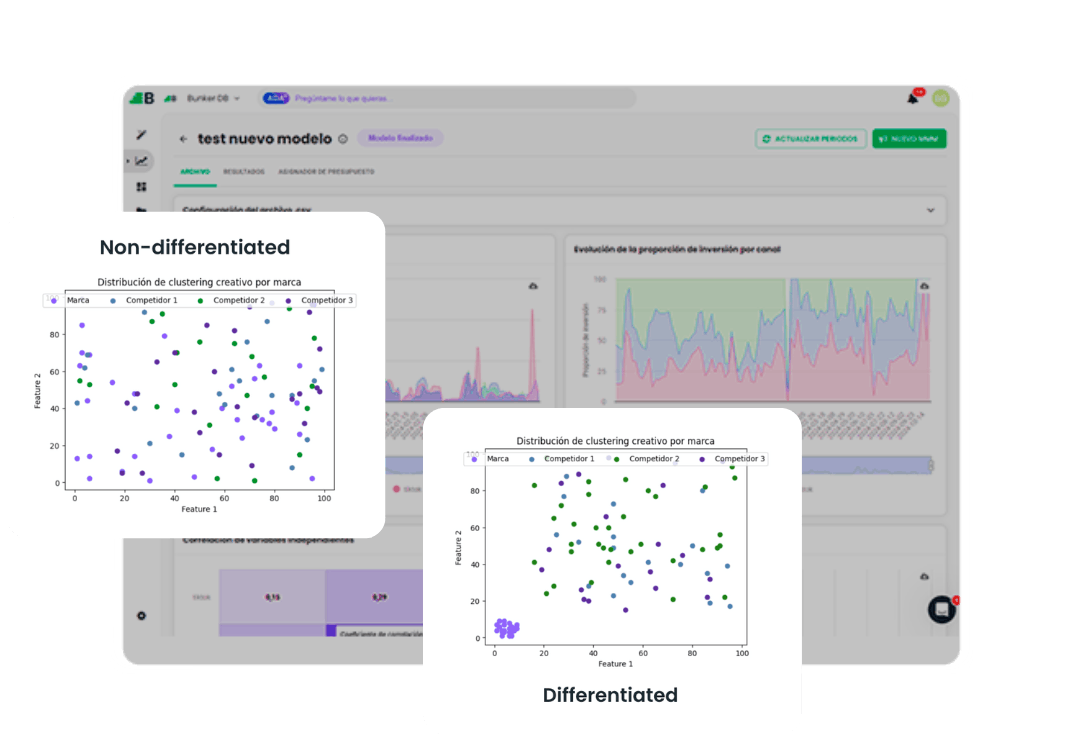Toggle Marca legend in Non-differentiated chart
Image resolution: width=1083 pixels, height=750 pixels.
tap(71, 300)
